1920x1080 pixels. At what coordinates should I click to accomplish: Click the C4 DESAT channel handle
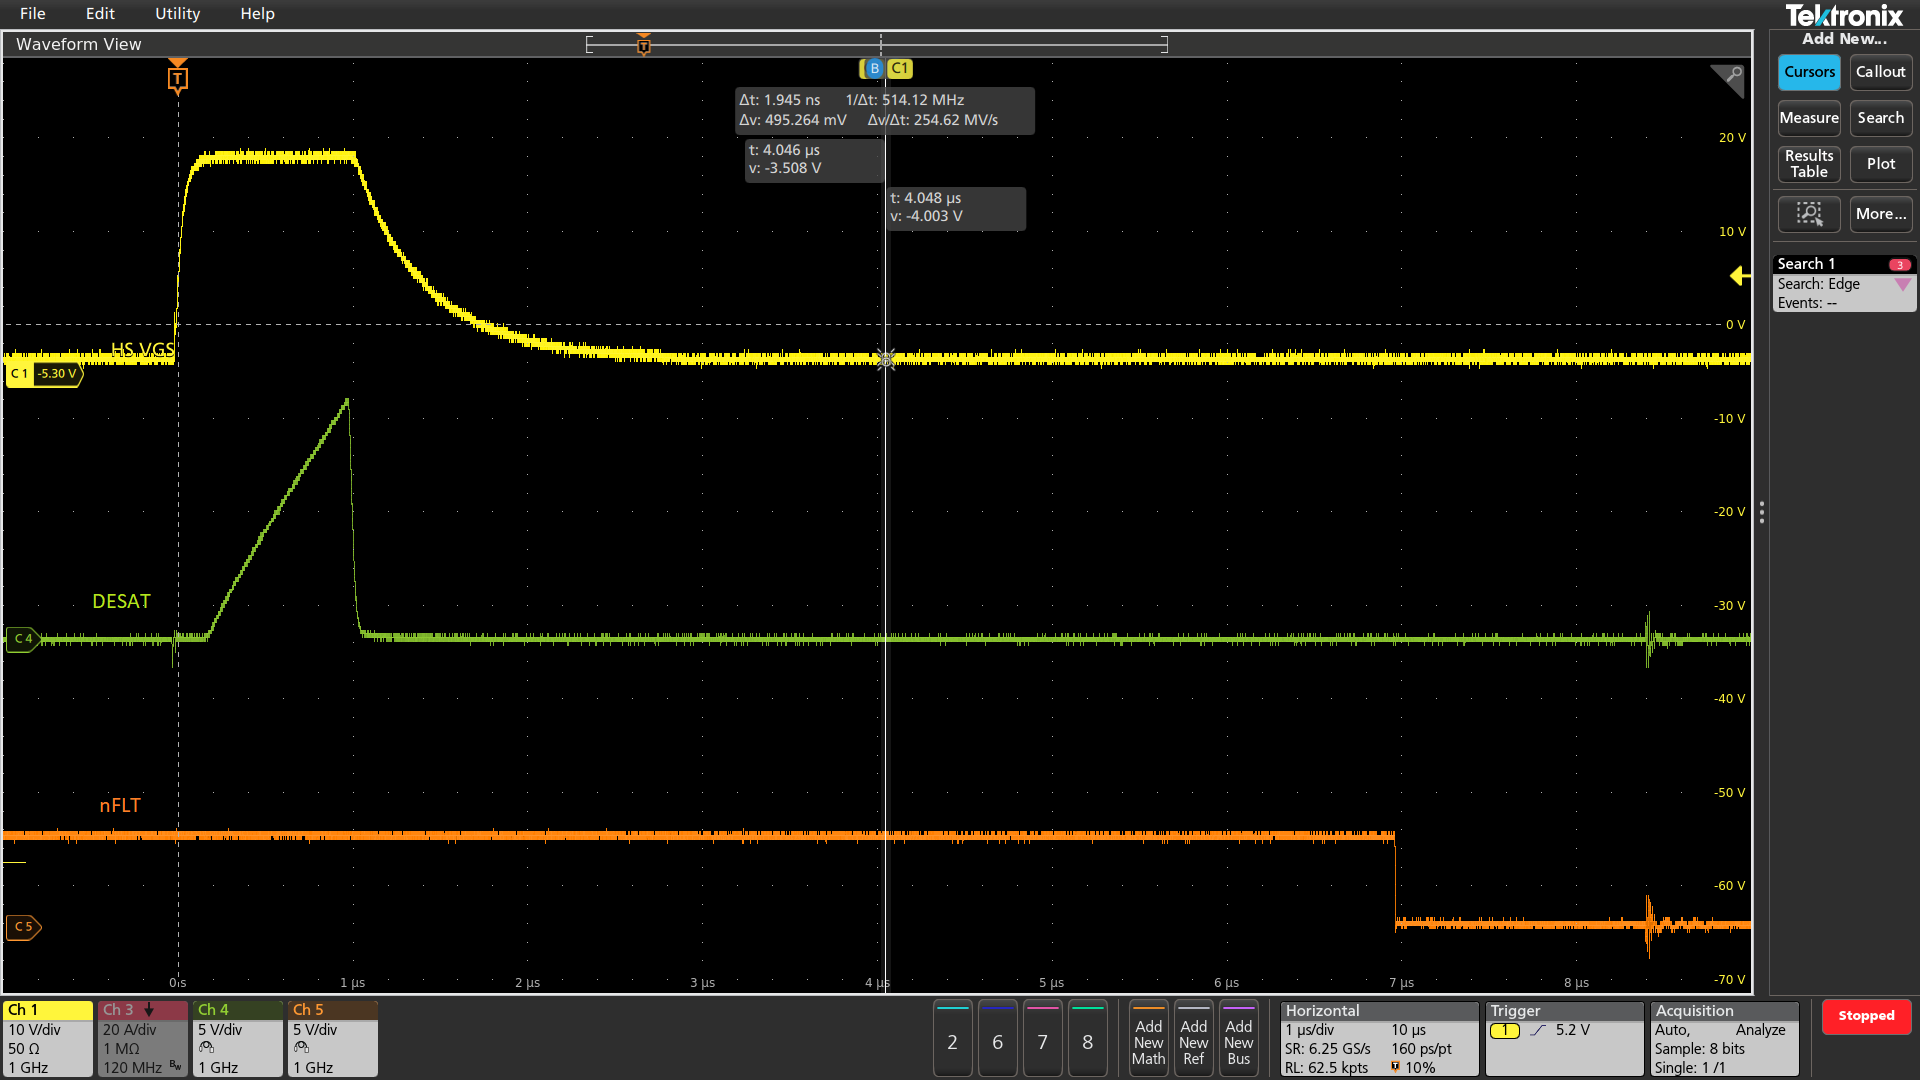click(x=22, y=638)
